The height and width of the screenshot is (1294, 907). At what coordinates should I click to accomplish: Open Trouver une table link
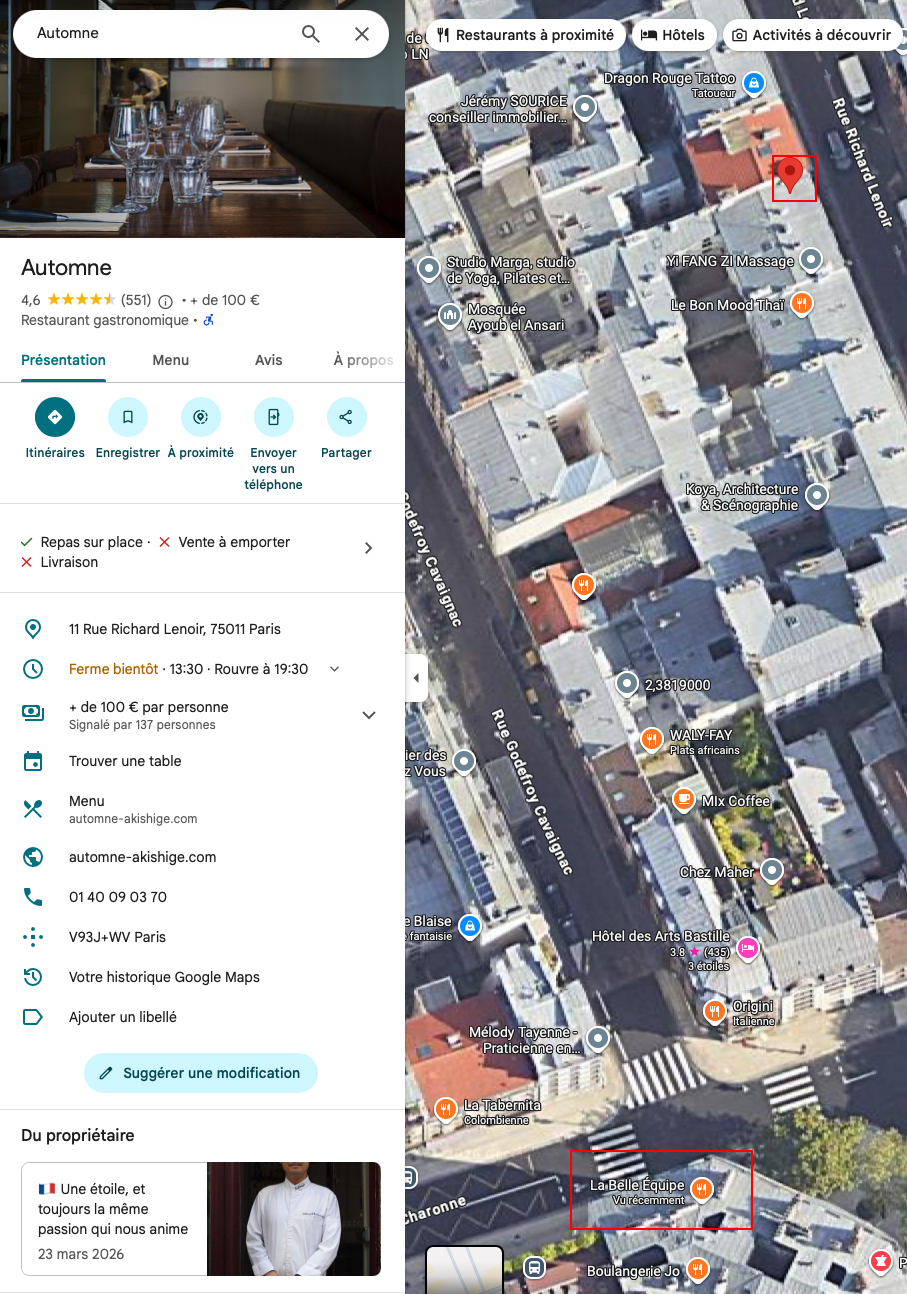coord(202,761)
